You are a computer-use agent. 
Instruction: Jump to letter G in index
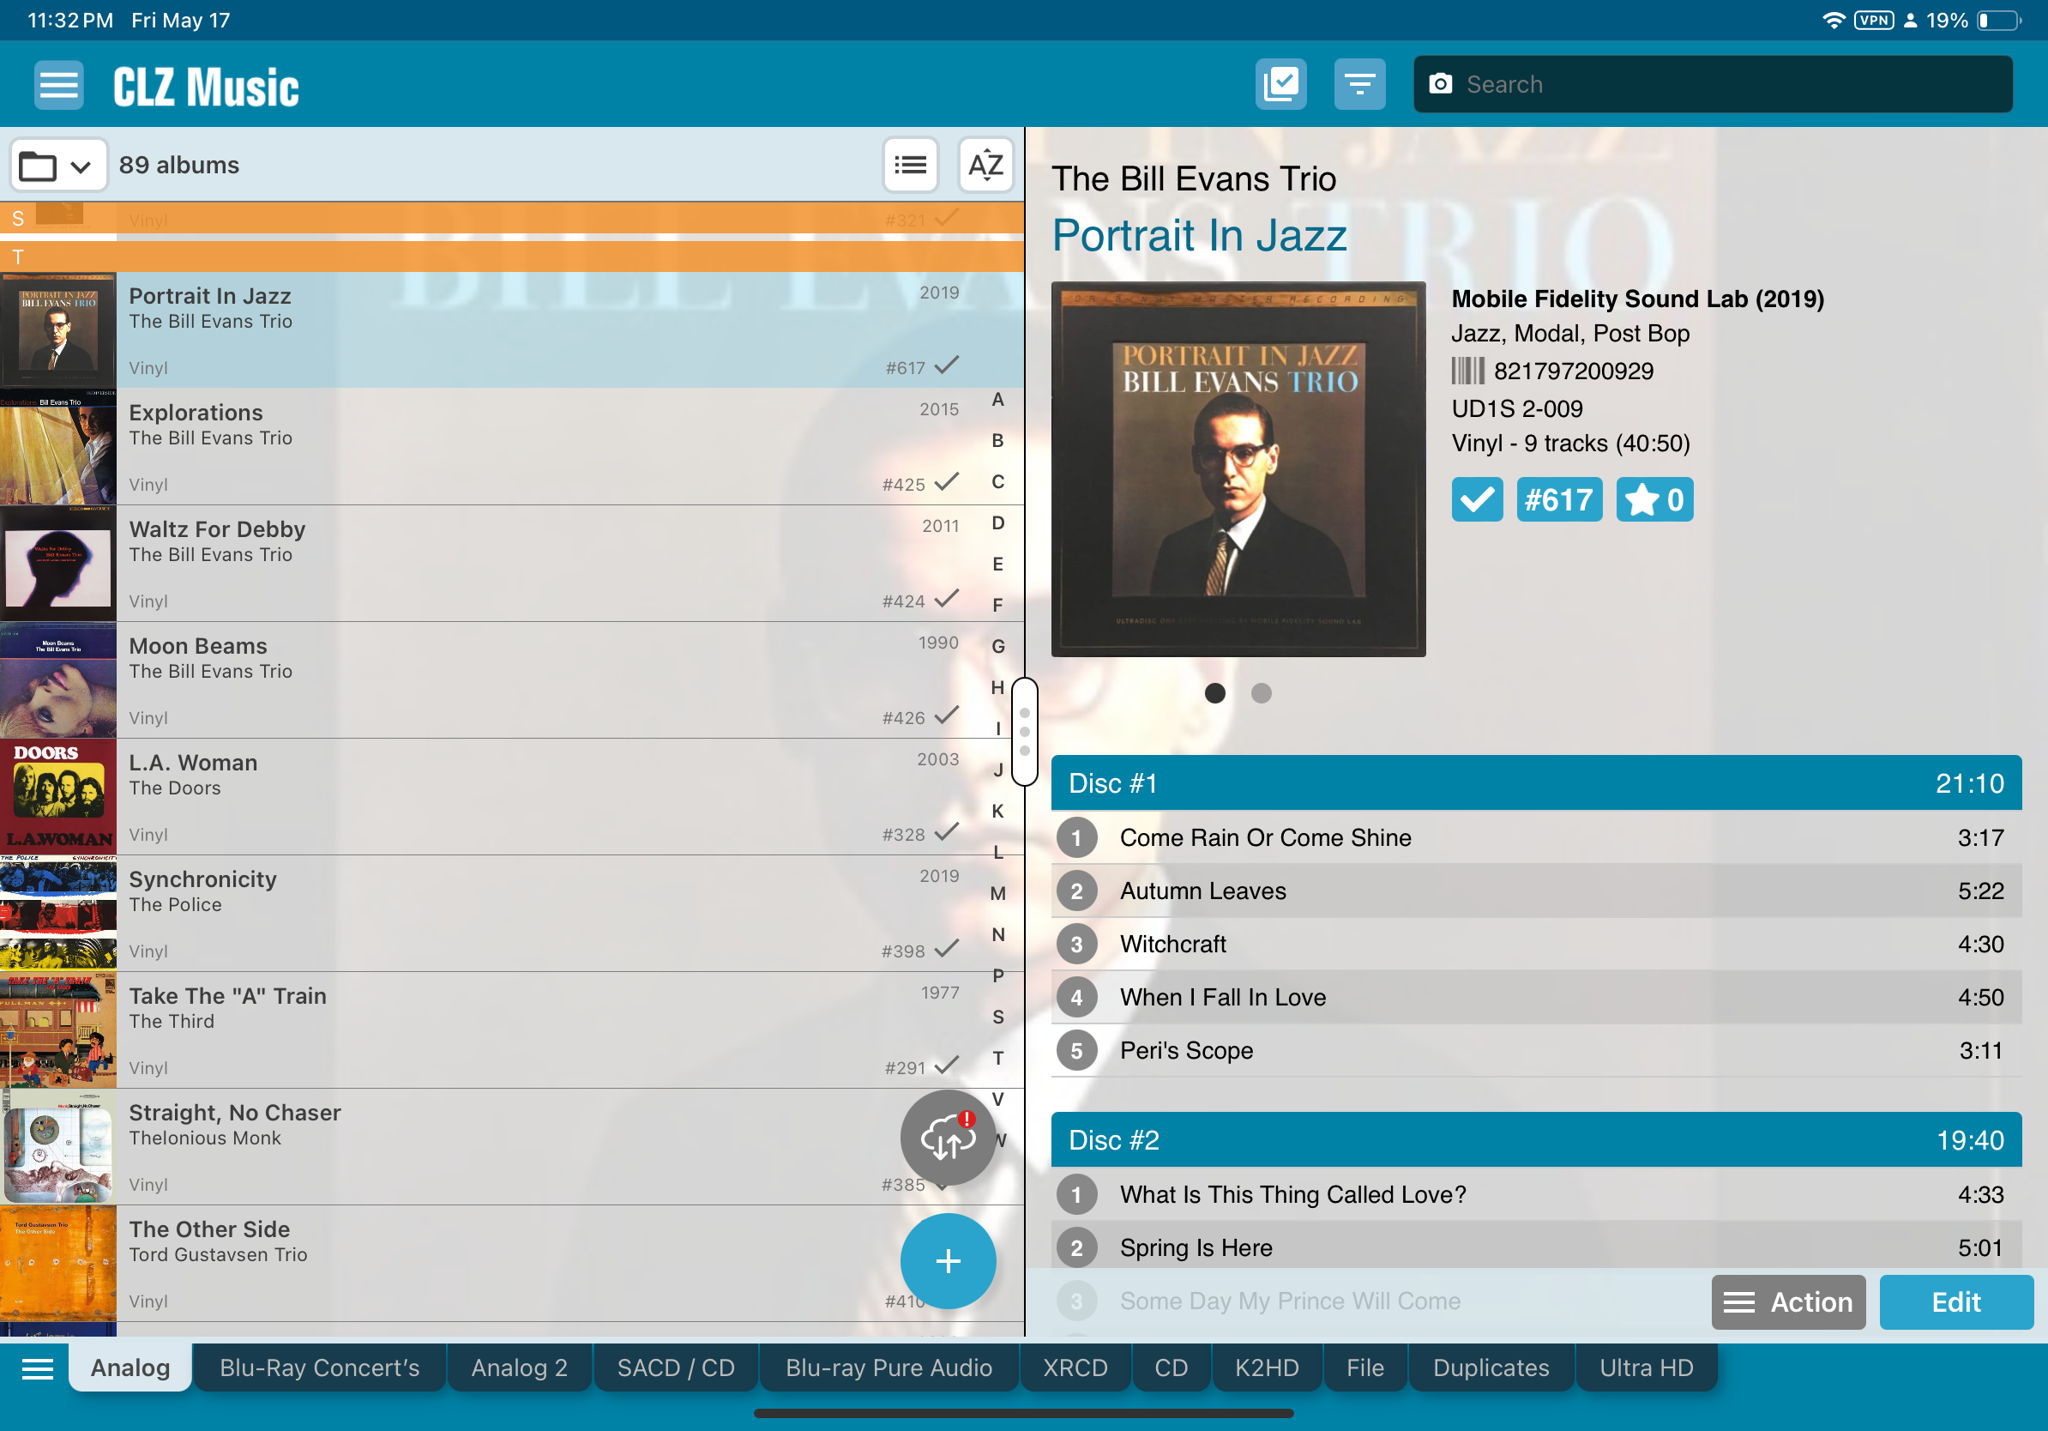coord(997,646)
